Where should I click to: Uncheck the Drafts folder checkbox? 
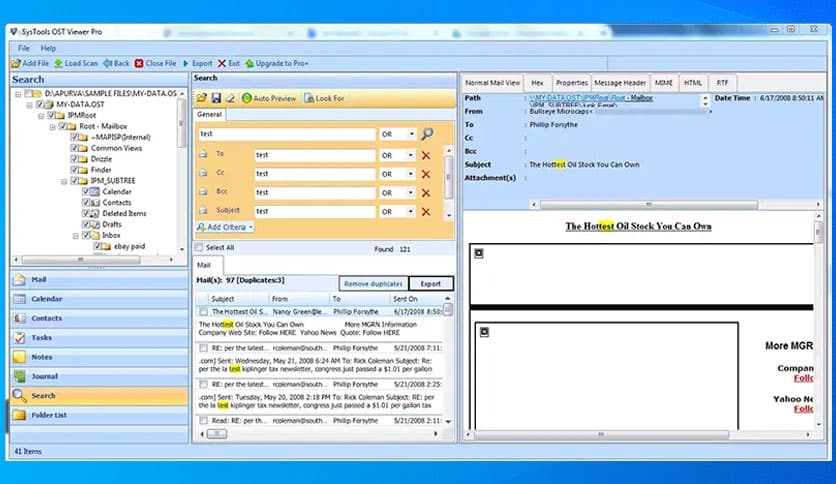[86, 224]
